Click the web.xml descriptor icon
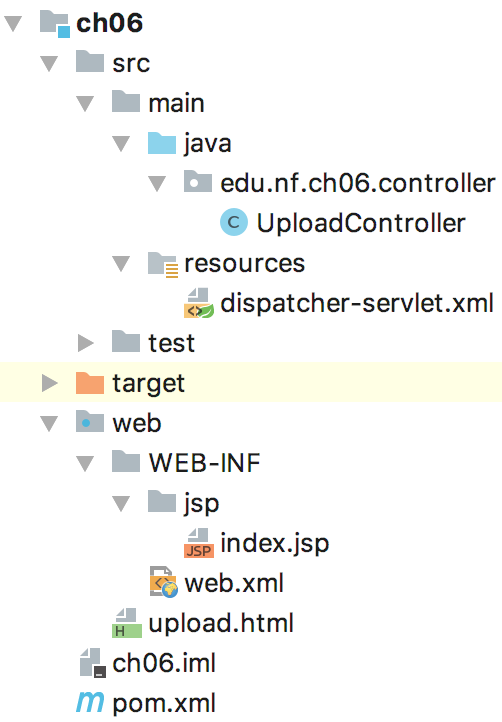Screen dimensions: 502x722 [x=163, y=583]
